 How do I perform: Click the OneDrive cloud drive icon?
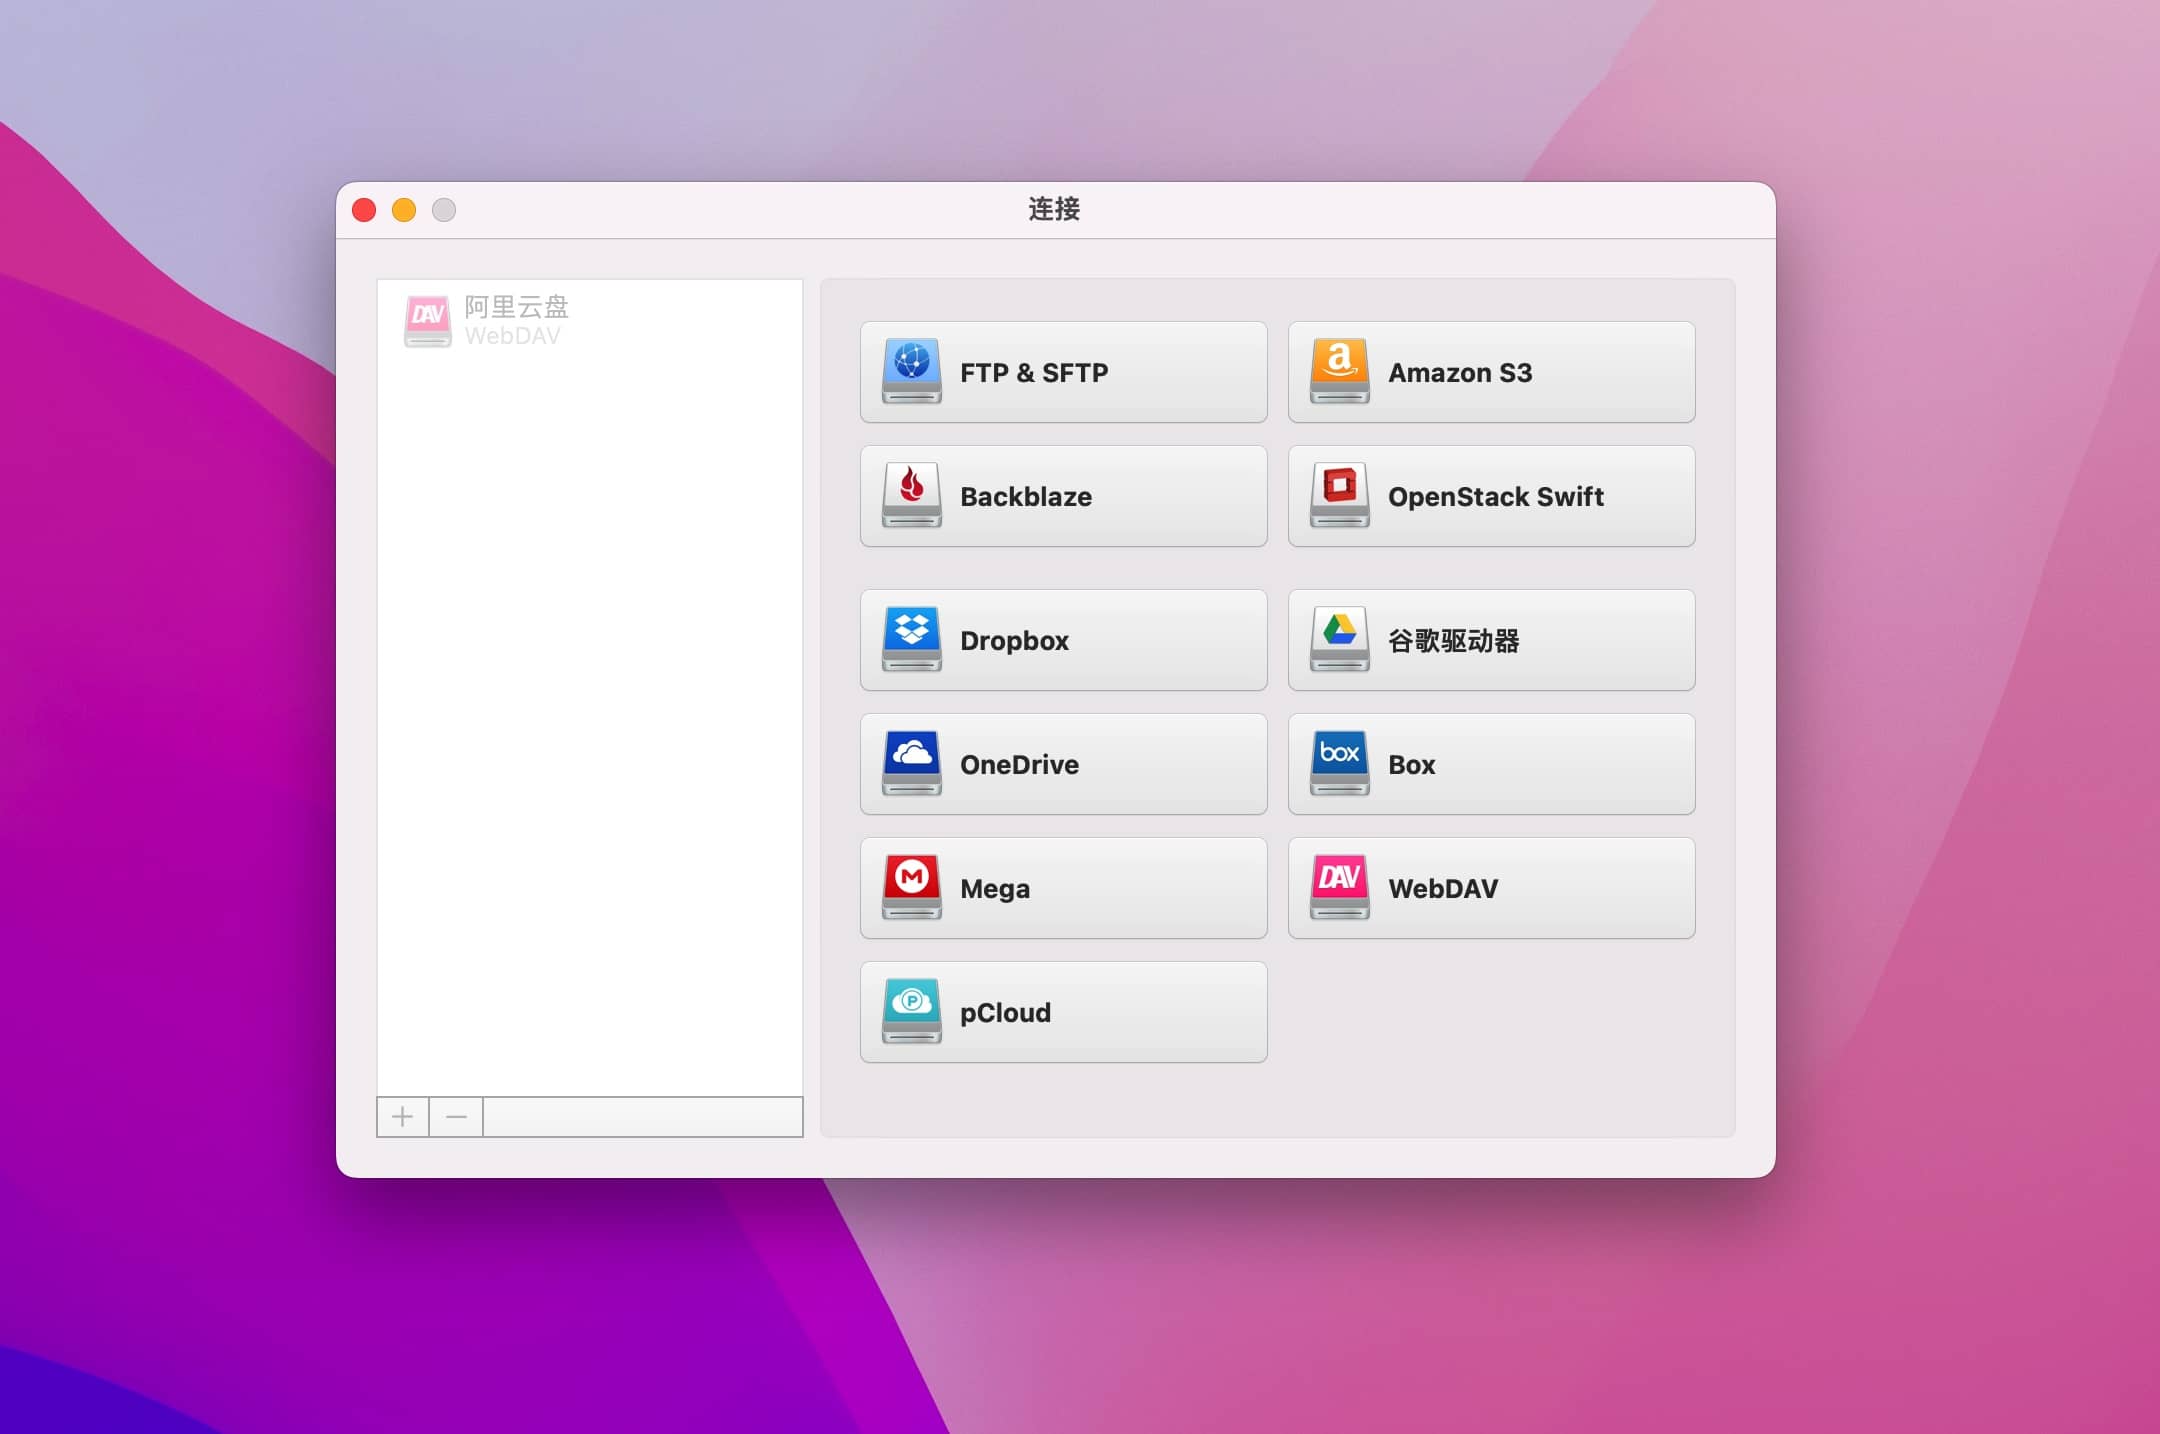click(x=911, y=763)
